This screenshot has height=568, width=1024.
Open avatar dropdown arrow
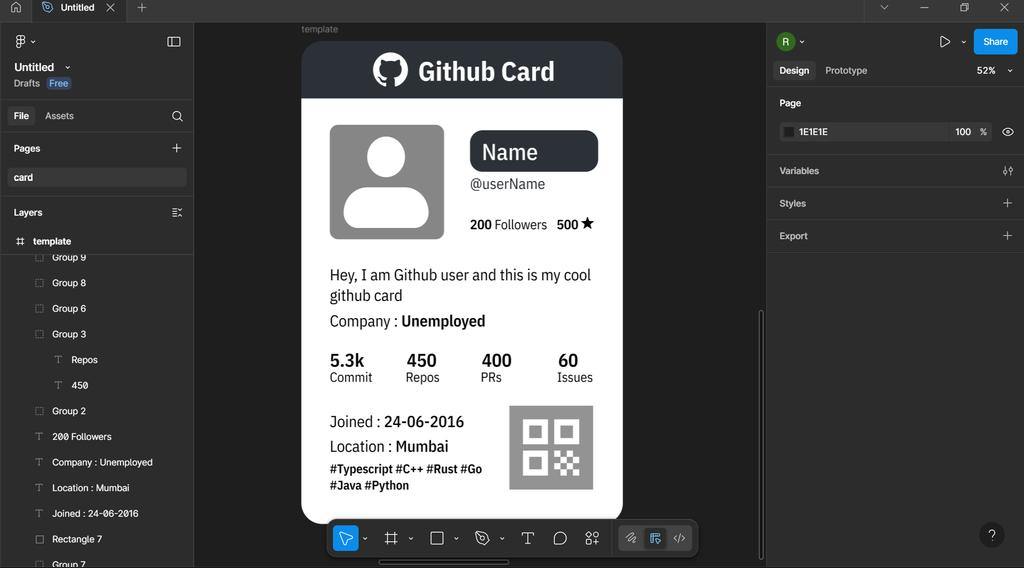(802, 42)
